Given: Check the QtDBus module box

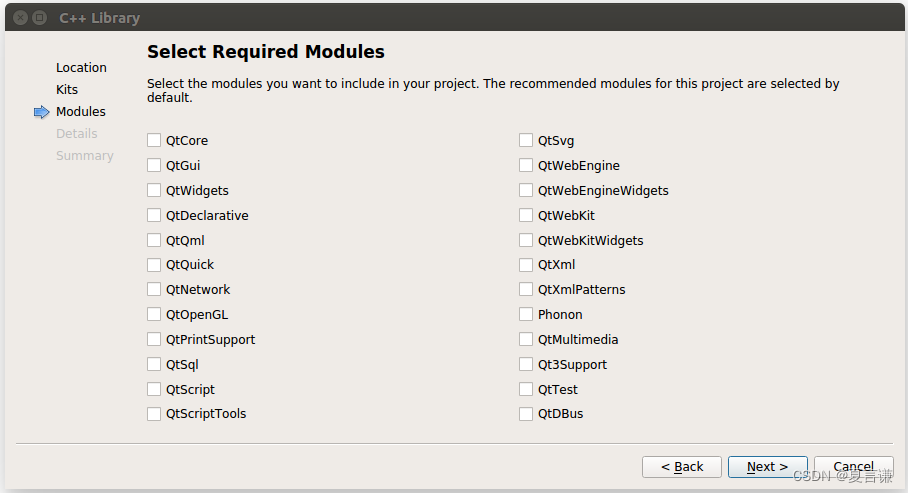Looking at the screenshot, I should click(526, 414).
